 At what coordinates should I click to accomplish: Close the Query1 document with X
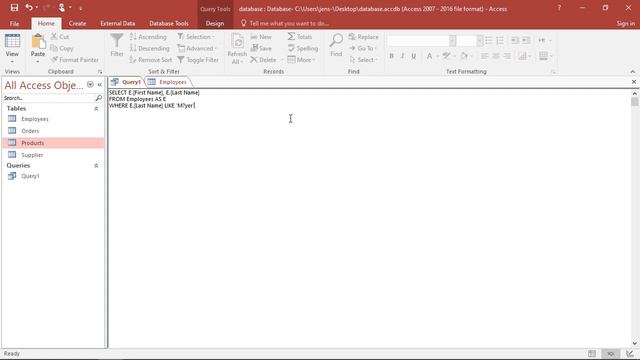click(634, 82)
